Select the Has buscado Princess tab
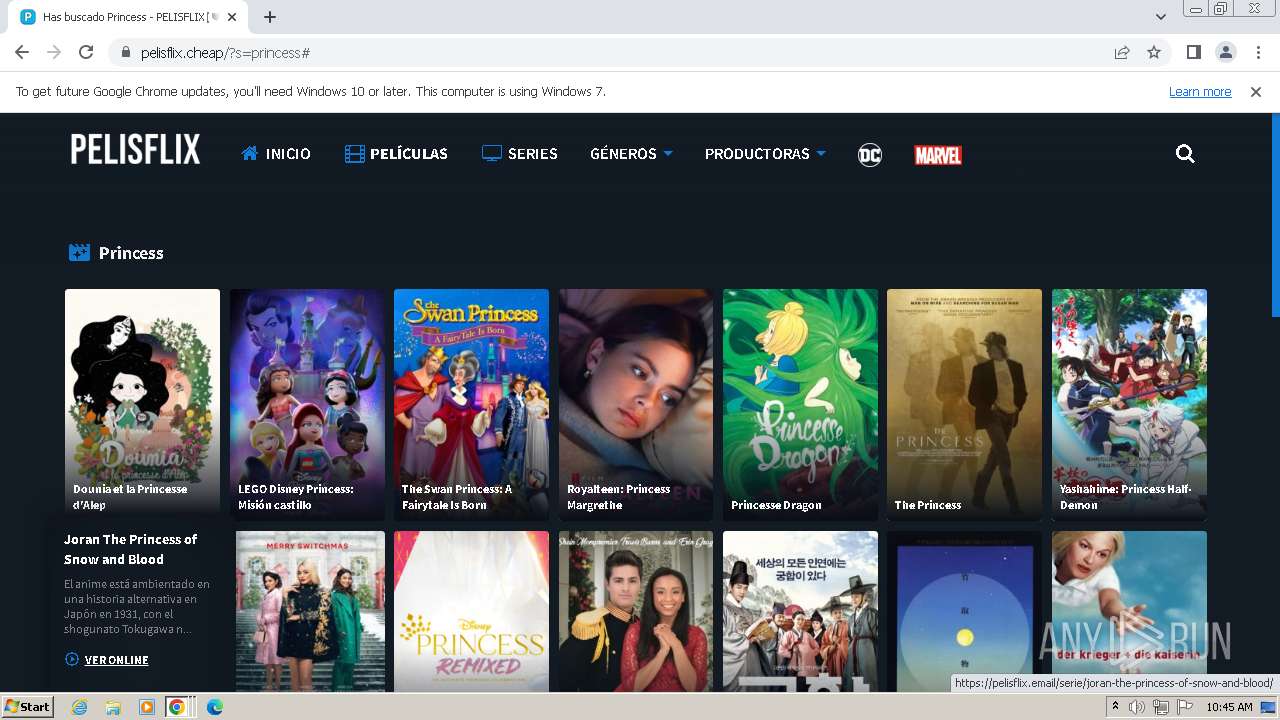 pyautogui.click(x=130, y=17)
